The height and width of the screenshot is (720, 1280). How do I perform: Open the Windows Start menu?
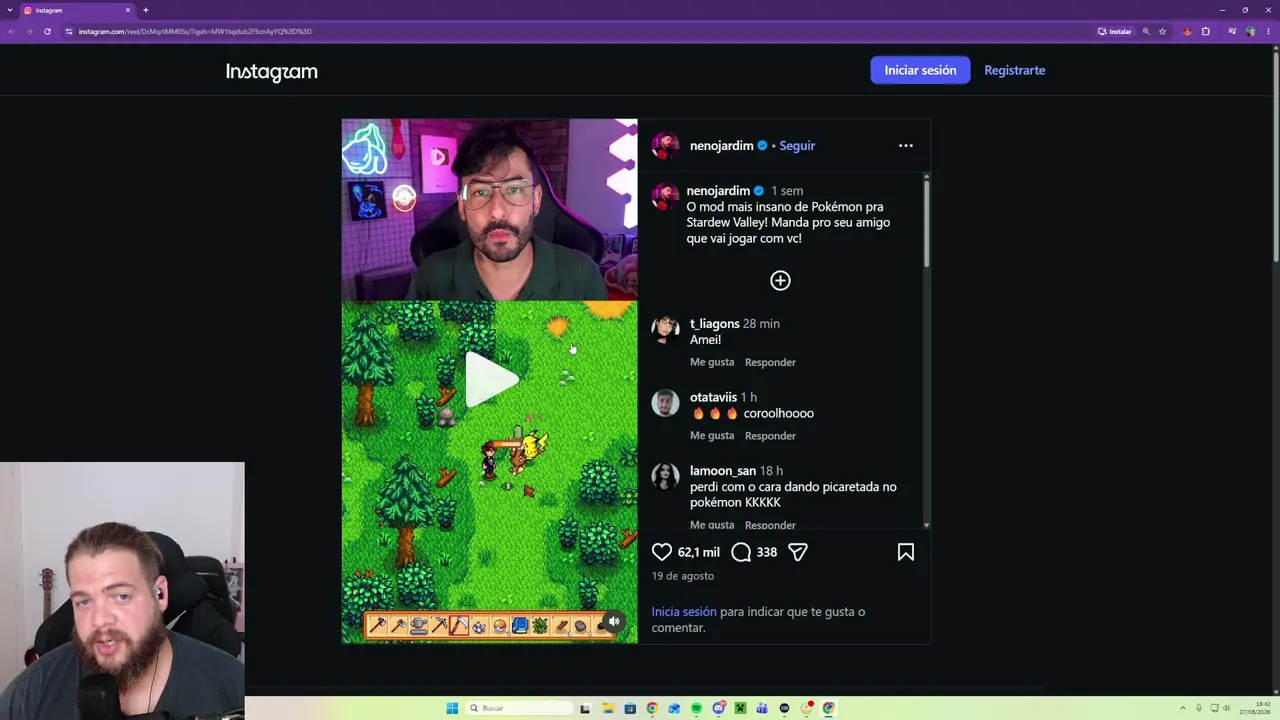(452, 708)
